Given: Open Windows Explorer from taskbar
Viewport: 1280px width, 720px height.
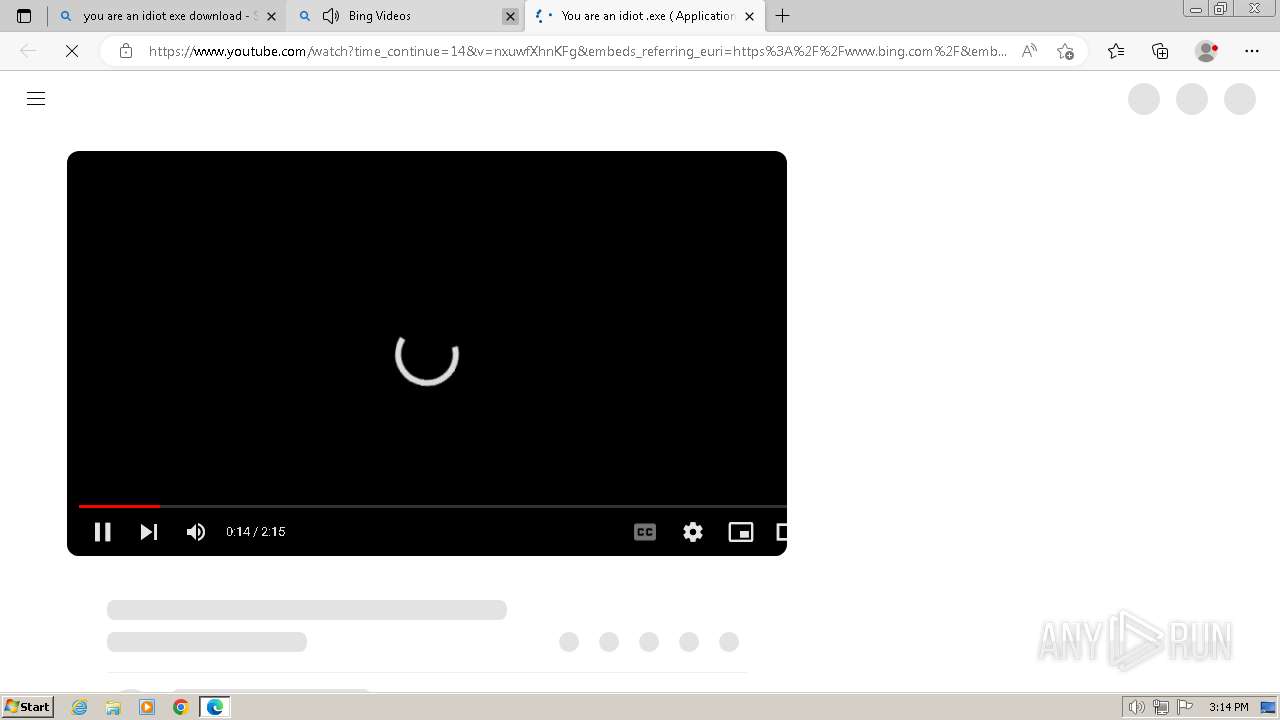Looking at the screenshot, I should [113, 707].
